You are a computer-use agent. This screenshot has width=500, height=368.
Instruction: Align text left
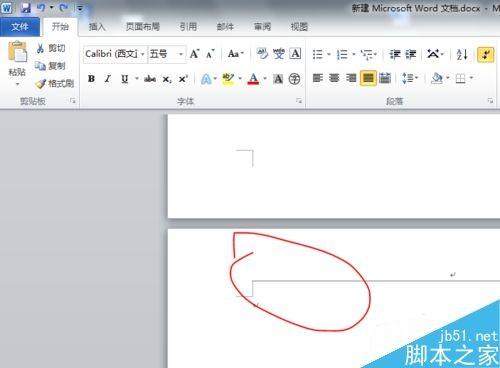point(318,78)
